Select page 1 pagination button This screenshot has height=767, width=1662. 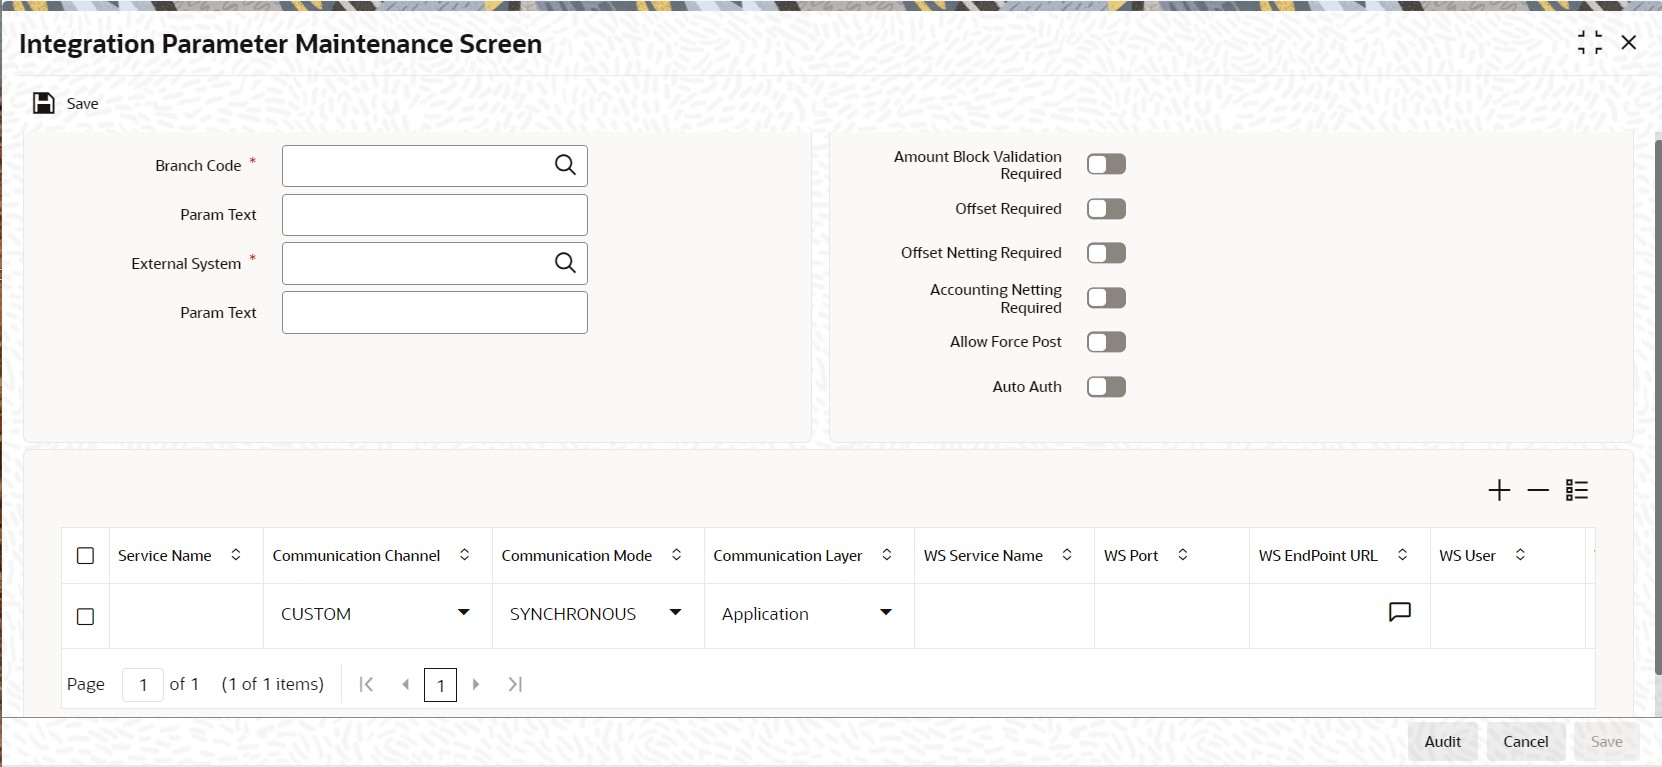tap(440, 685)
